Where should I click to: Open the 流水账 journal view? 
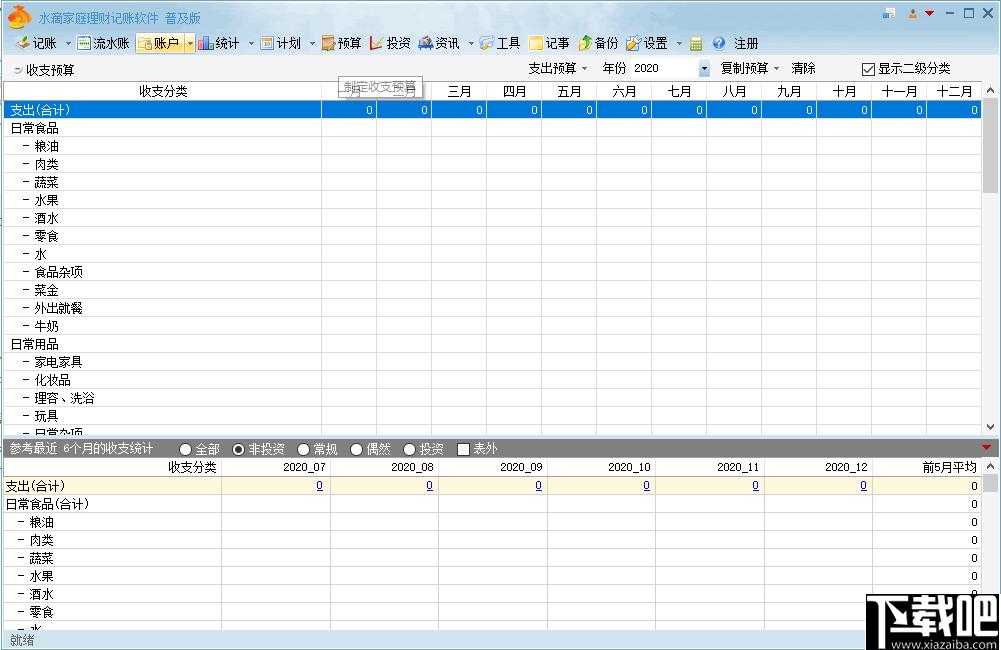pyautogui.click(x=103, y=43)
